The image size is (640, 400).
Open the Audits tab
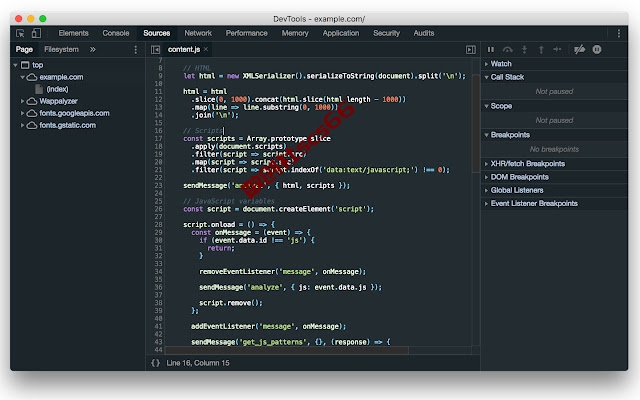pos(424,33)
